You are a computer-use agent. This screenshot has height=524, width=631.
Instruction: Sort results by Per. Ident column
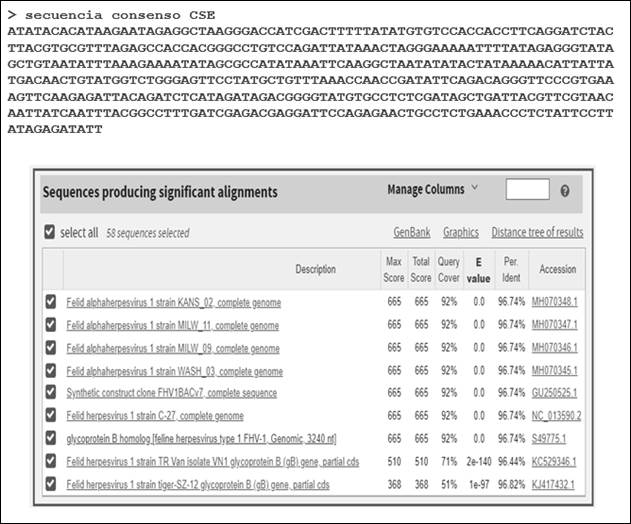click(511, 268)
